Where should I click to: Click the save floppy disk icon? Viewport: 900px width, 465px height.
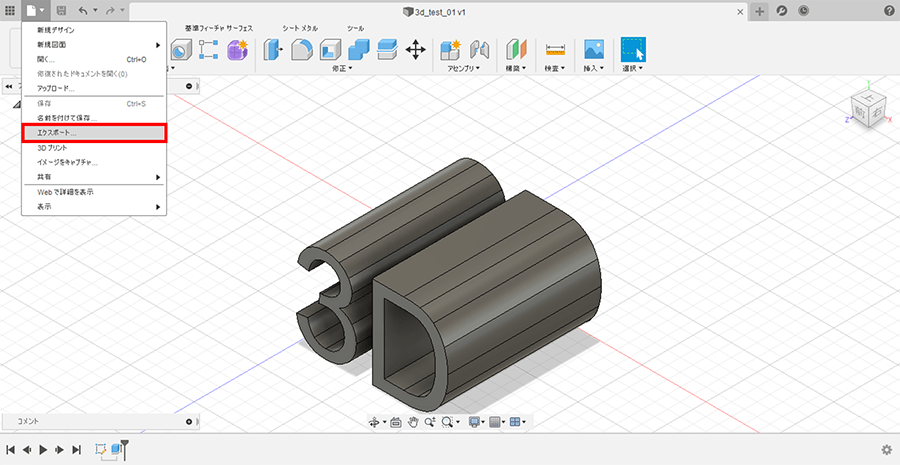(x=62, y=10)
